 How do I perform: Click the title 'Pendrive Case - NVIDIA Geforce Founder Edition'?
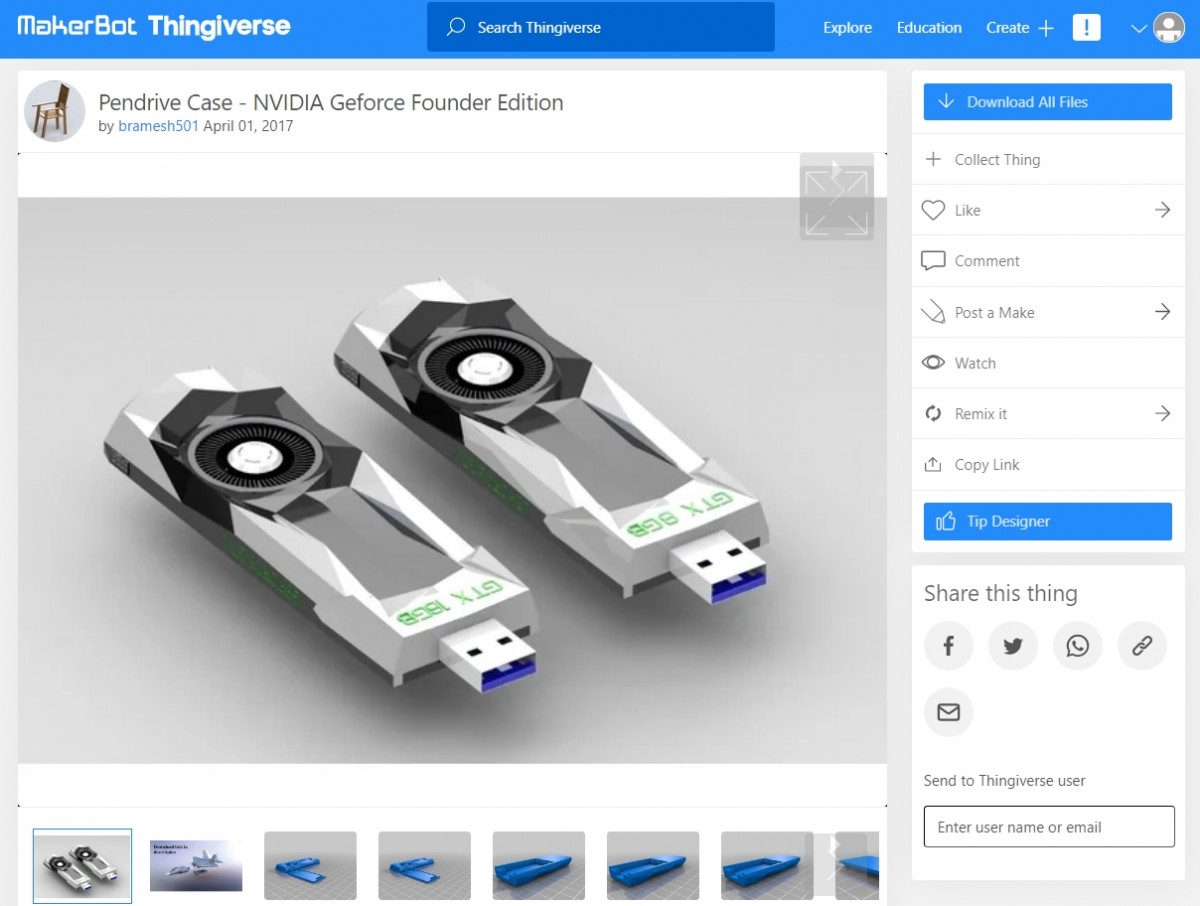pyautogui.click(x=331, y=102)
